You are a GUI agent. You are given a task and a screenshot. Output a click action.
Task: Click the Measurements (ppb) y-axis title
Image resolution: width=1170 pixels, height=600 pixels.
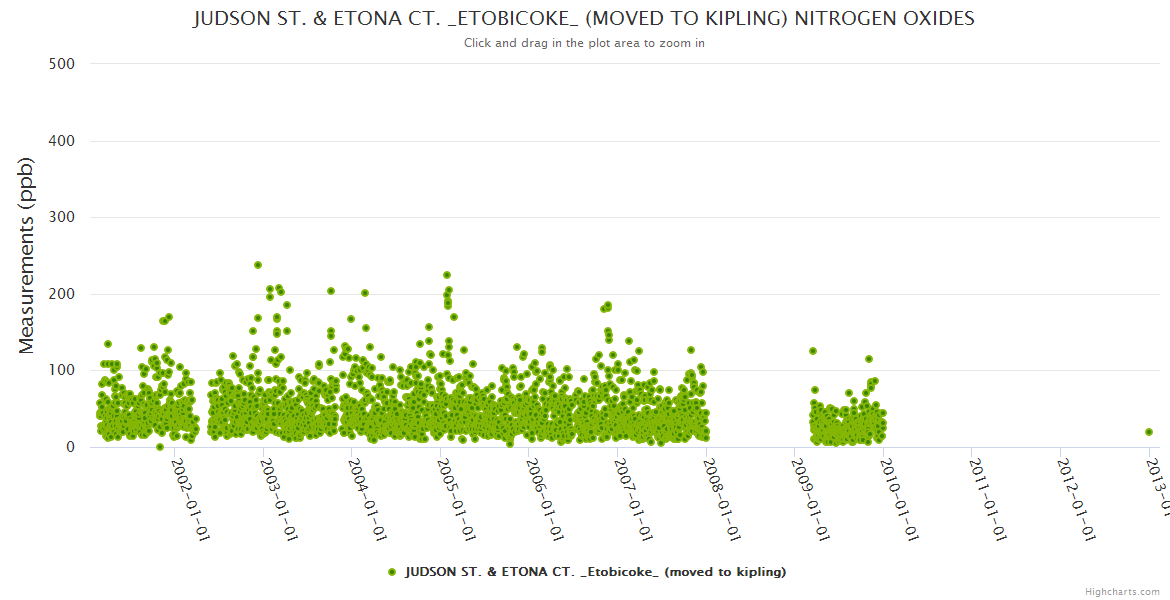(x=27, y=256)
